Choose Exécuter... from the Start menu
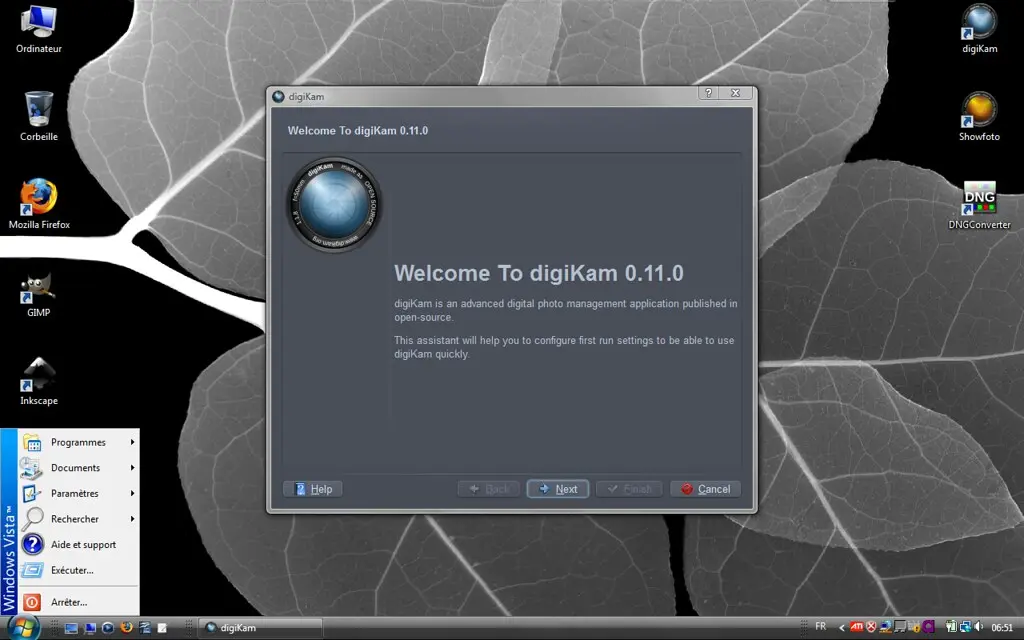The width and height of the screenshot is (1024, 640). [x=72, y=570]
